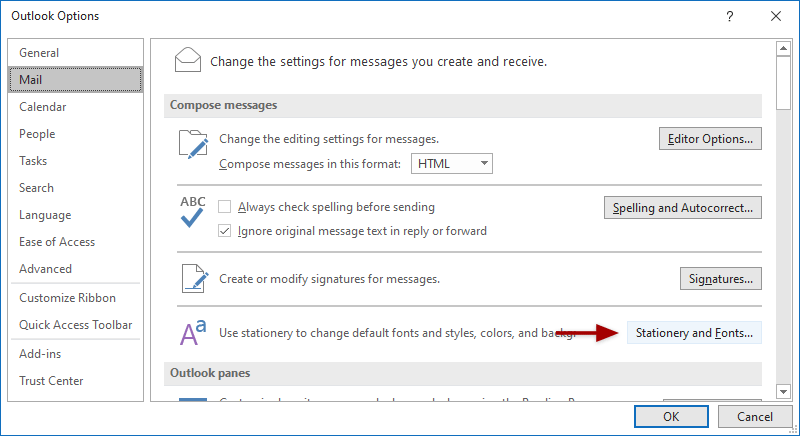800x436 pixels.
Task: Click the stationery fonts 'Aa' icon
Action: pyautogui.click(x=193, y=331)
